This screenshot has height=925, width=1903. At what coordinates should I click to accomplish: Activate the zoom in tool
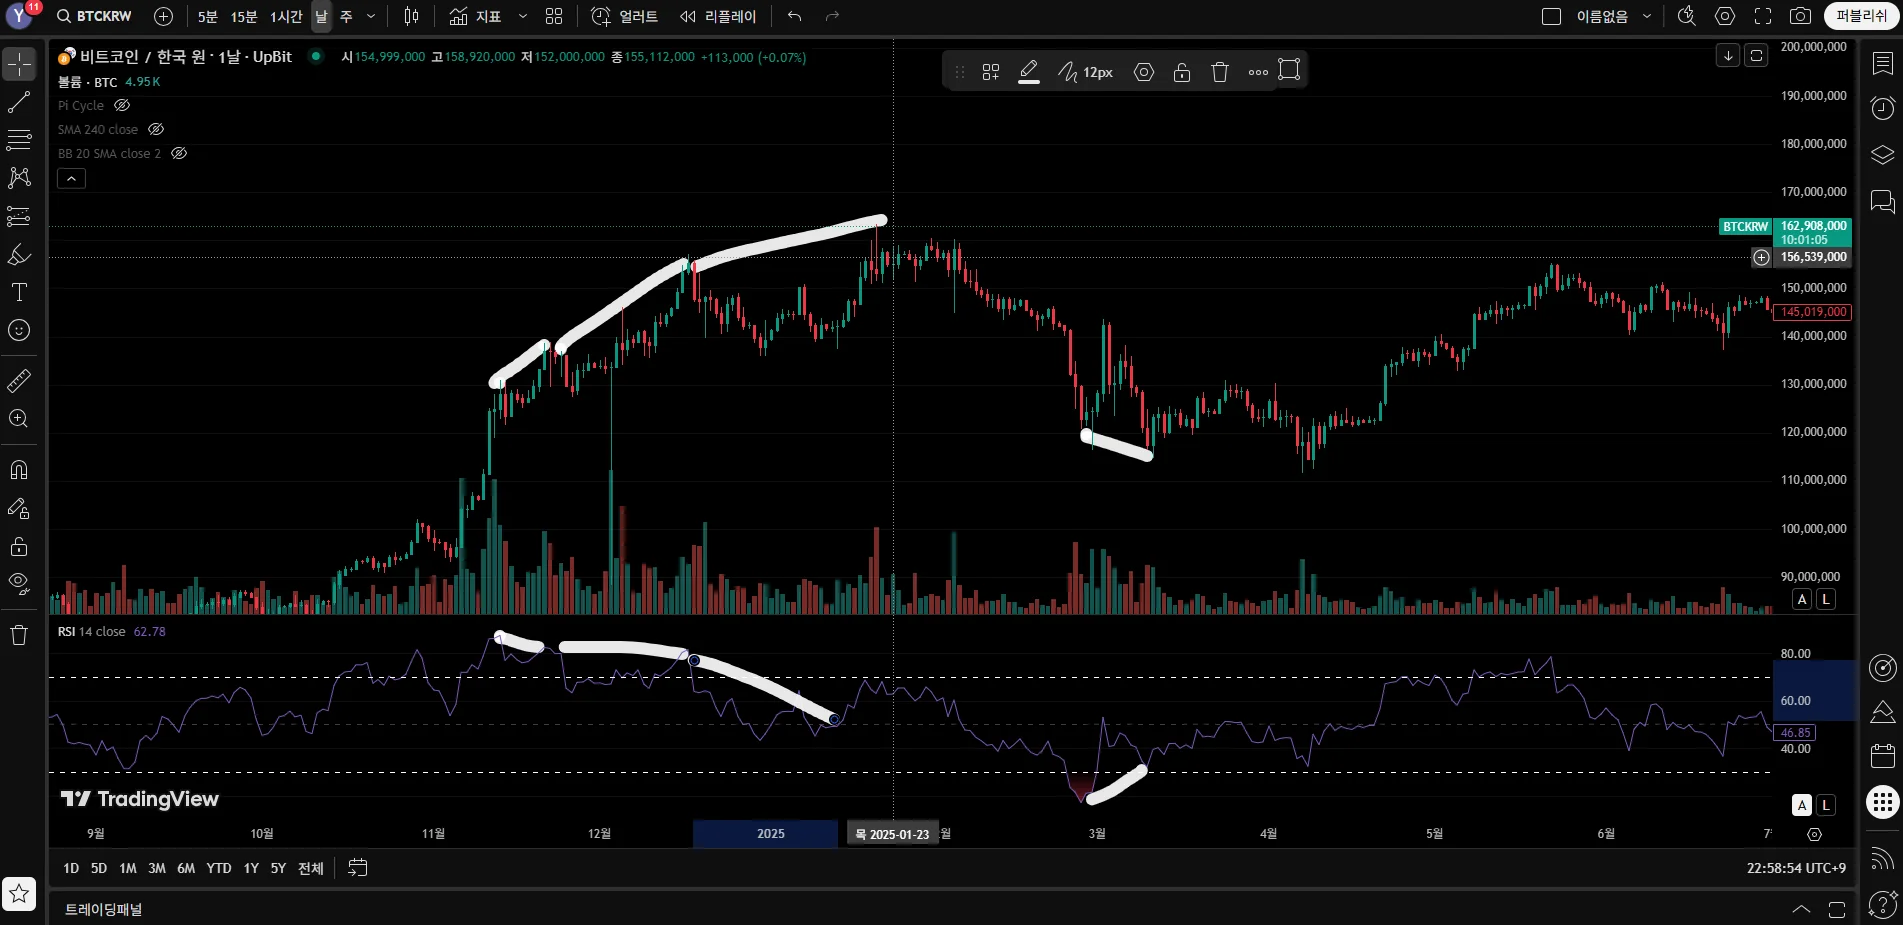(x=19, y=419)
